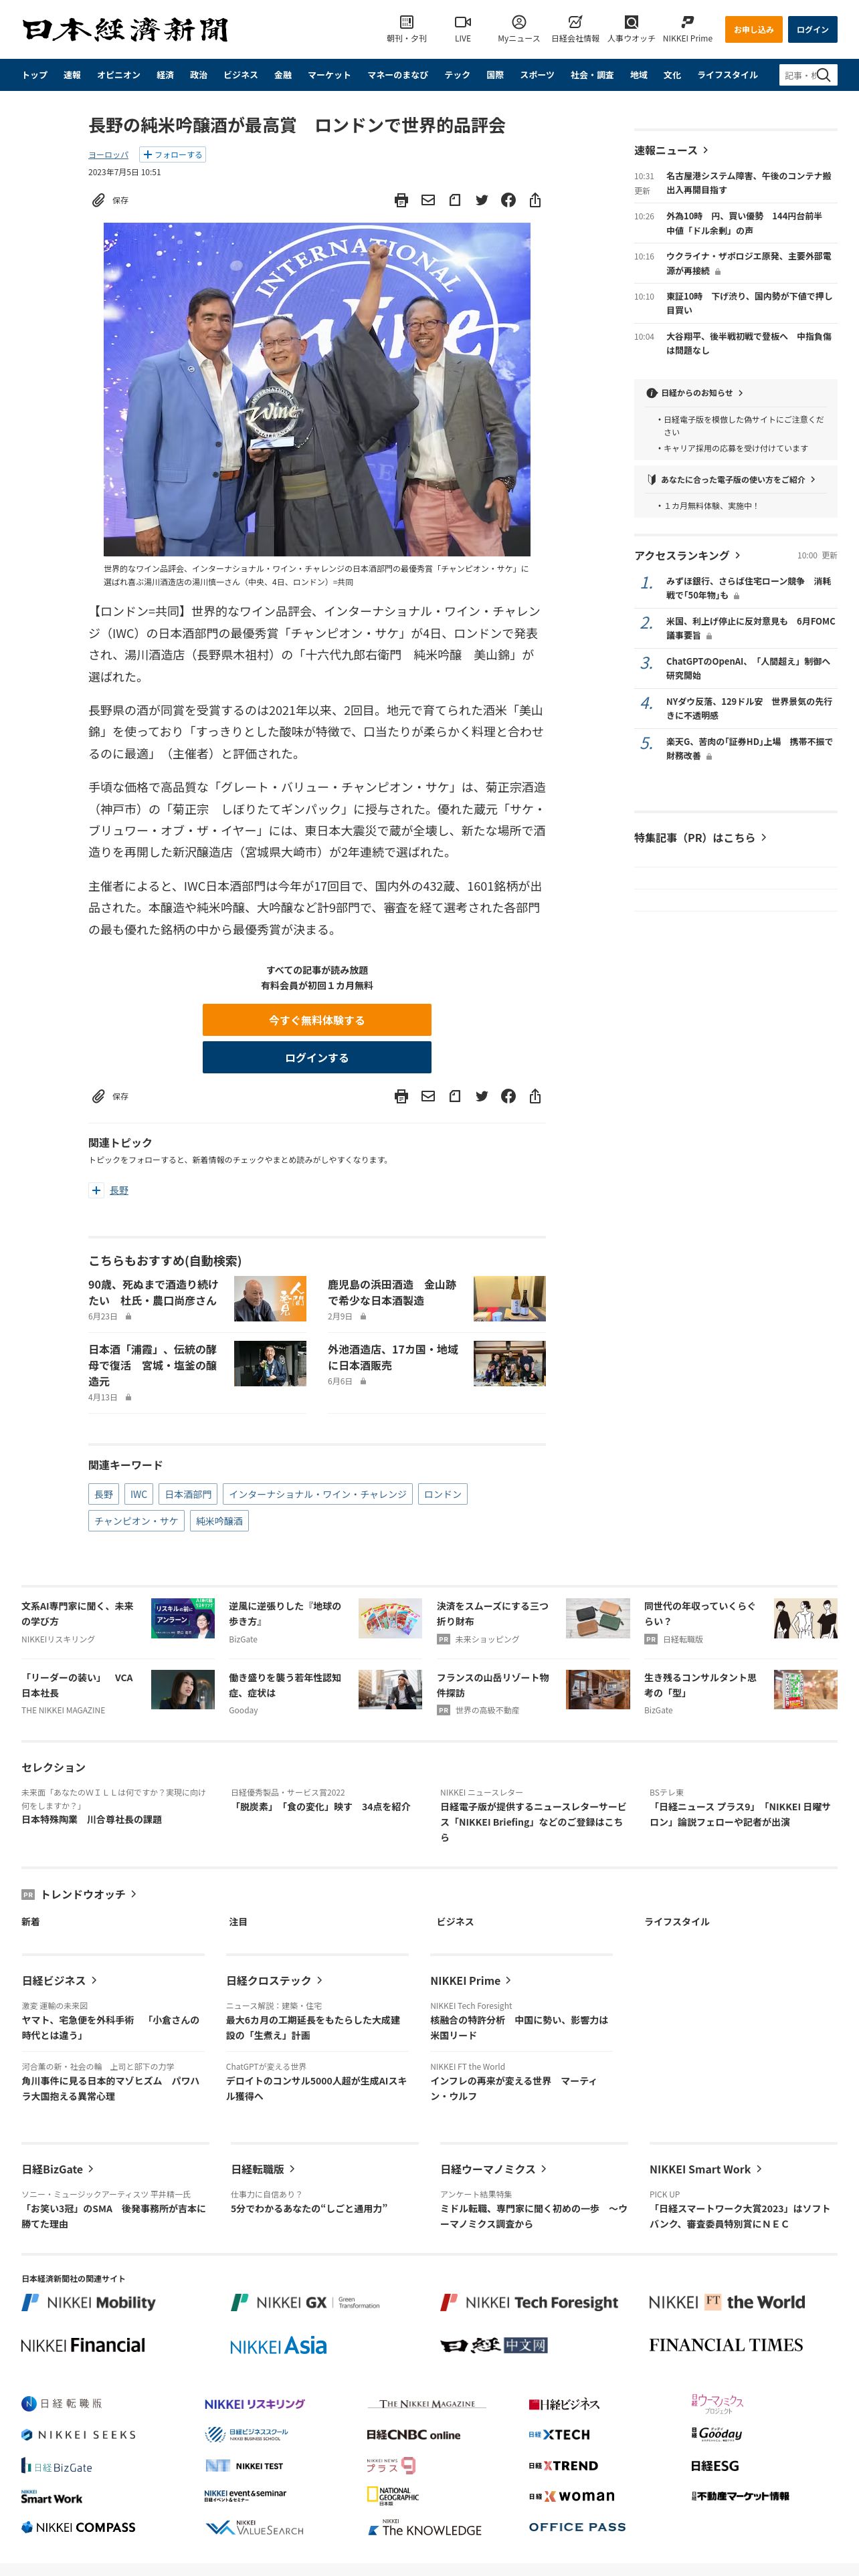Expand 日経からのお知らせ notices

click(x=695, y=393)
